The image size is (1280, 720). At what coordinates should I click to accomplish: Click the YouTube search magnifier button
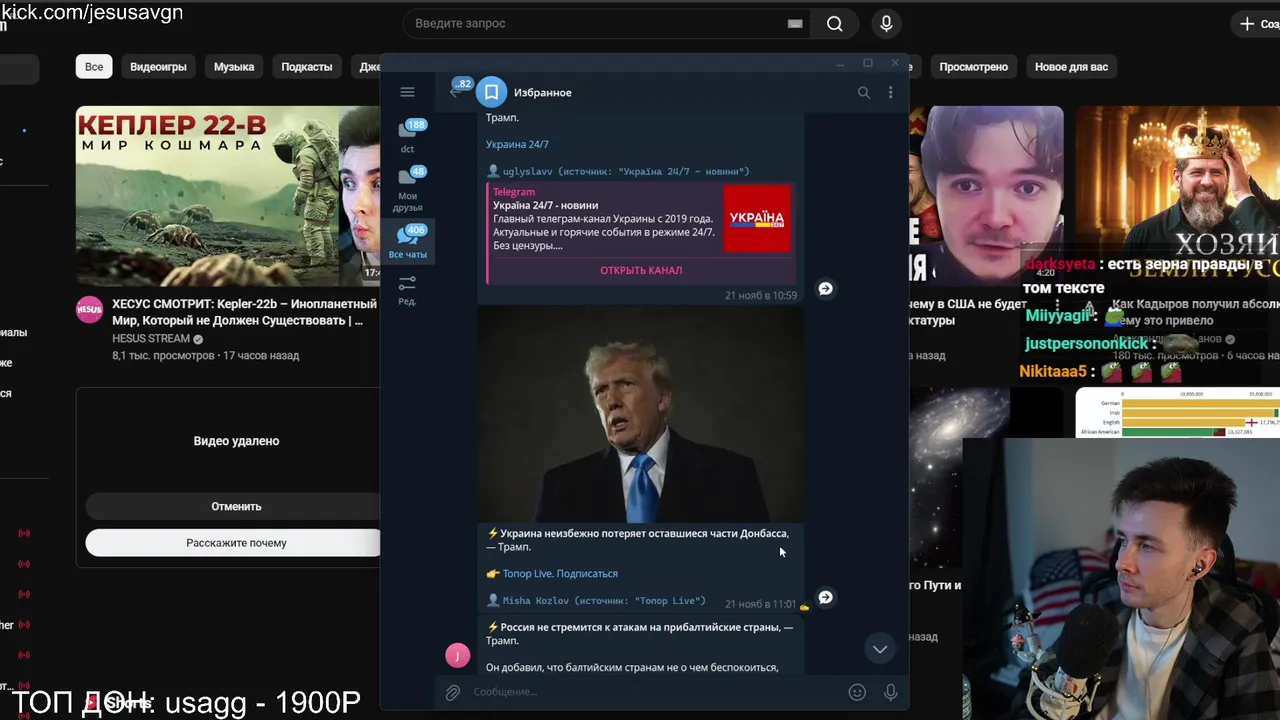pyautogui.click(x=835, y=23)
